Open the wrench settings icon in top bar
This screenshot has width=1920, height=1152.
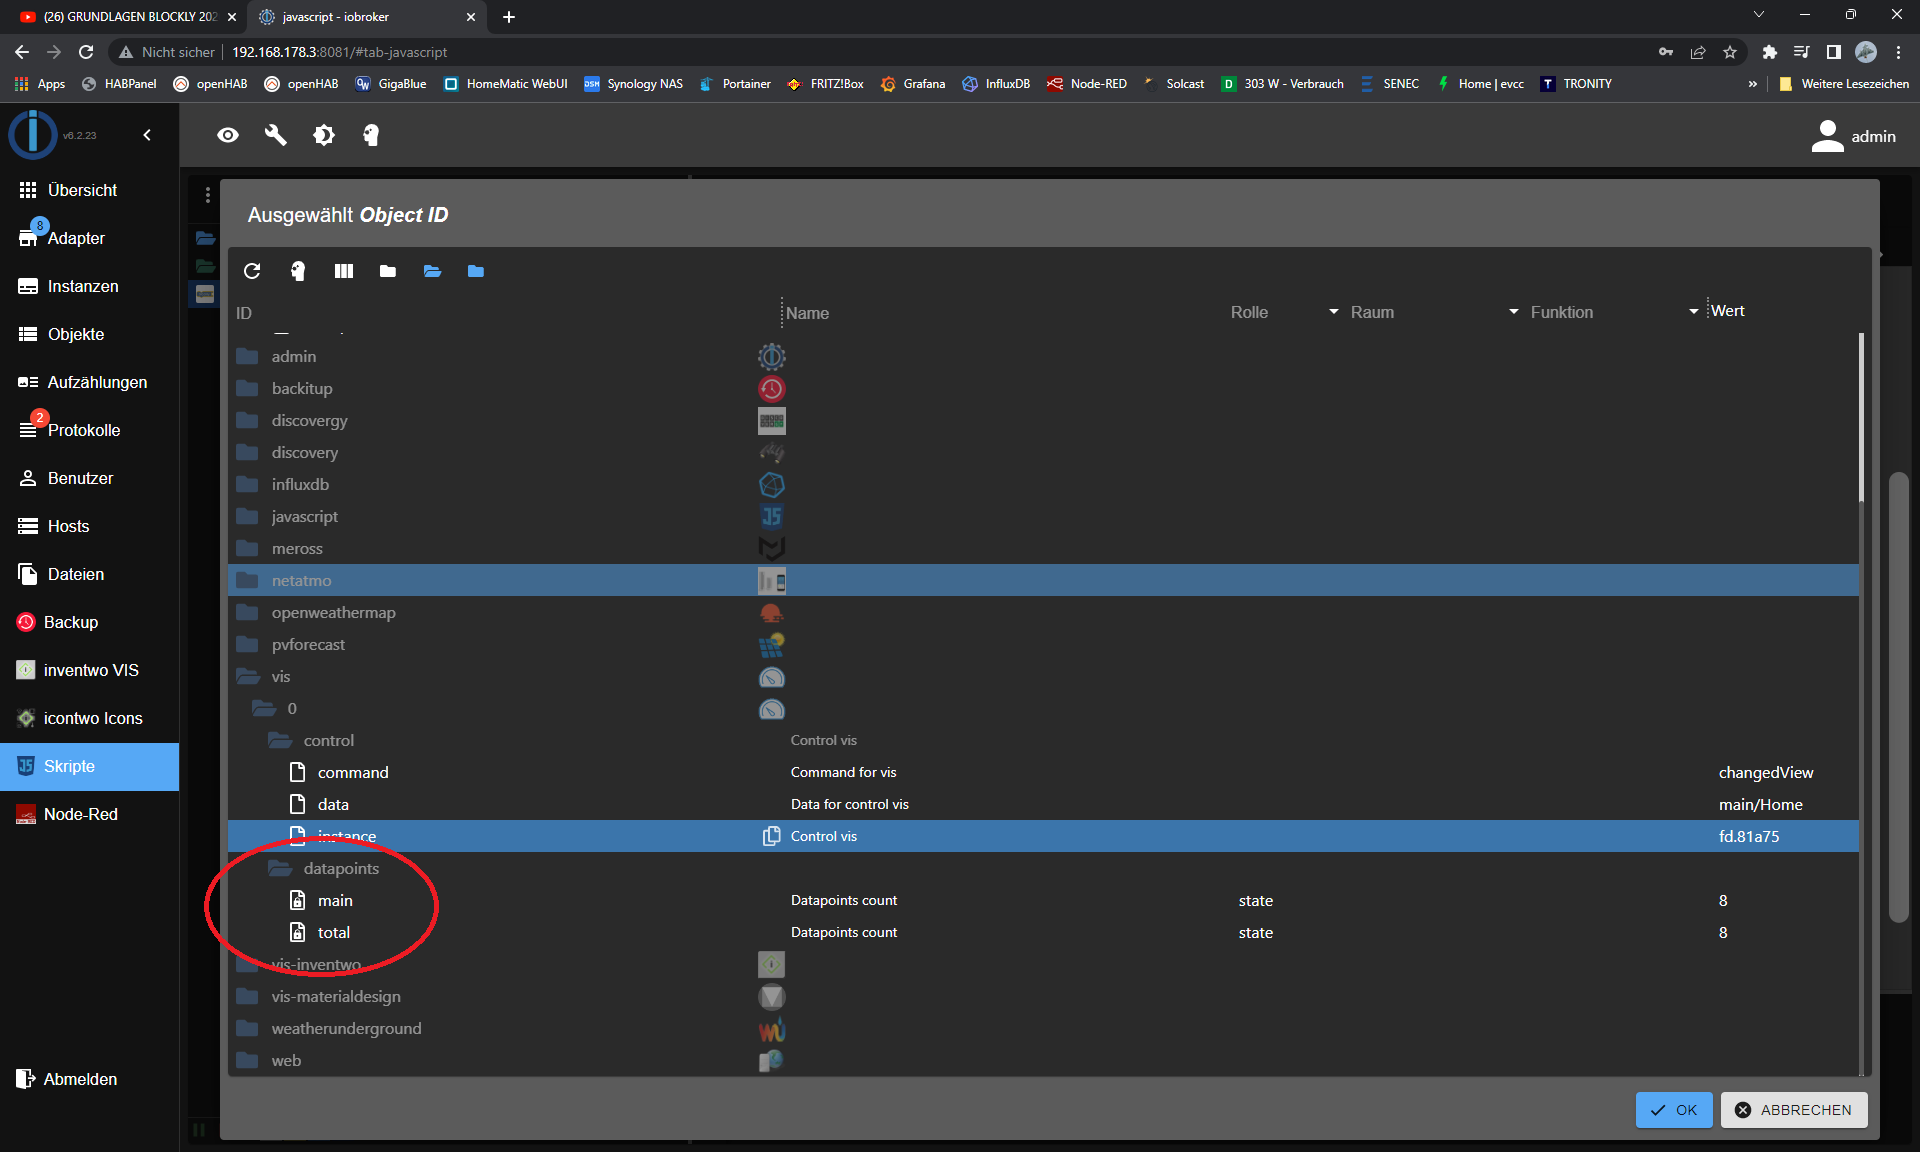point(276,135)
